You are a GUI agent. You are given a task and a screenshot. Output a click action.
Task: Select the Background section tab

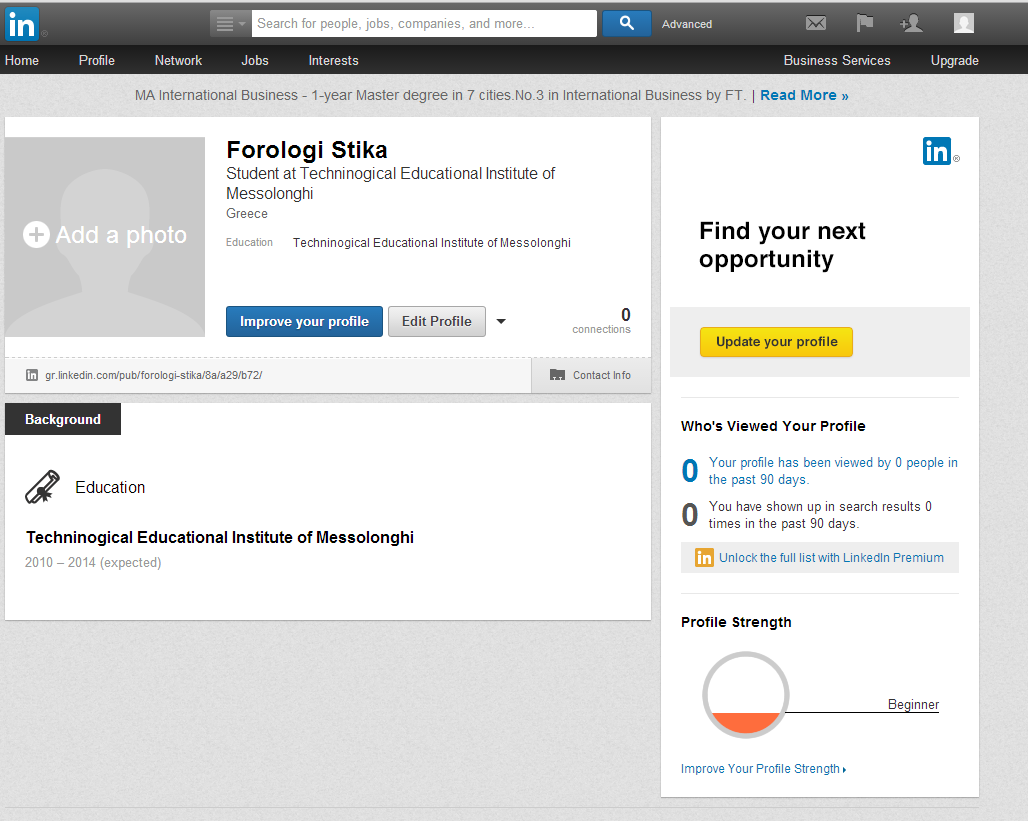(x=63, y=419)
